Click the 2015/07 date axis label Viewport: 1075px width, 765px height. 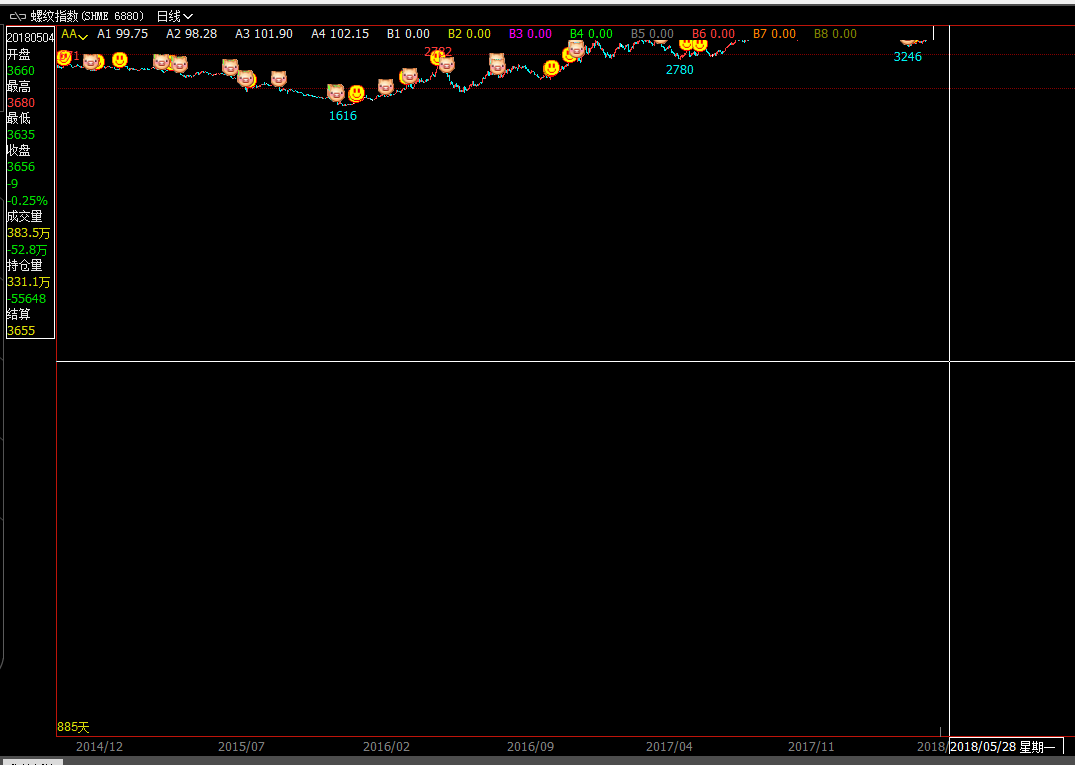[241, 747]
